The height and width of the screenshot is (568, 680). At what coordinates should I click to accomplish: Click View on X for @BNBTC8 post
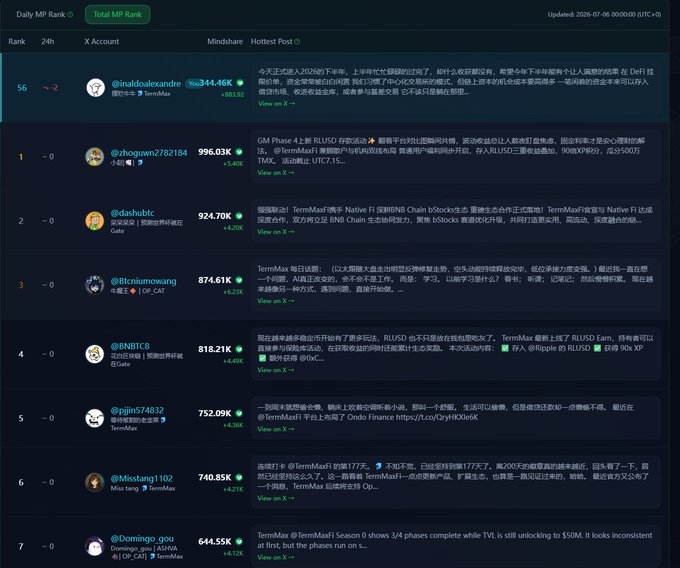coord(276,370)
